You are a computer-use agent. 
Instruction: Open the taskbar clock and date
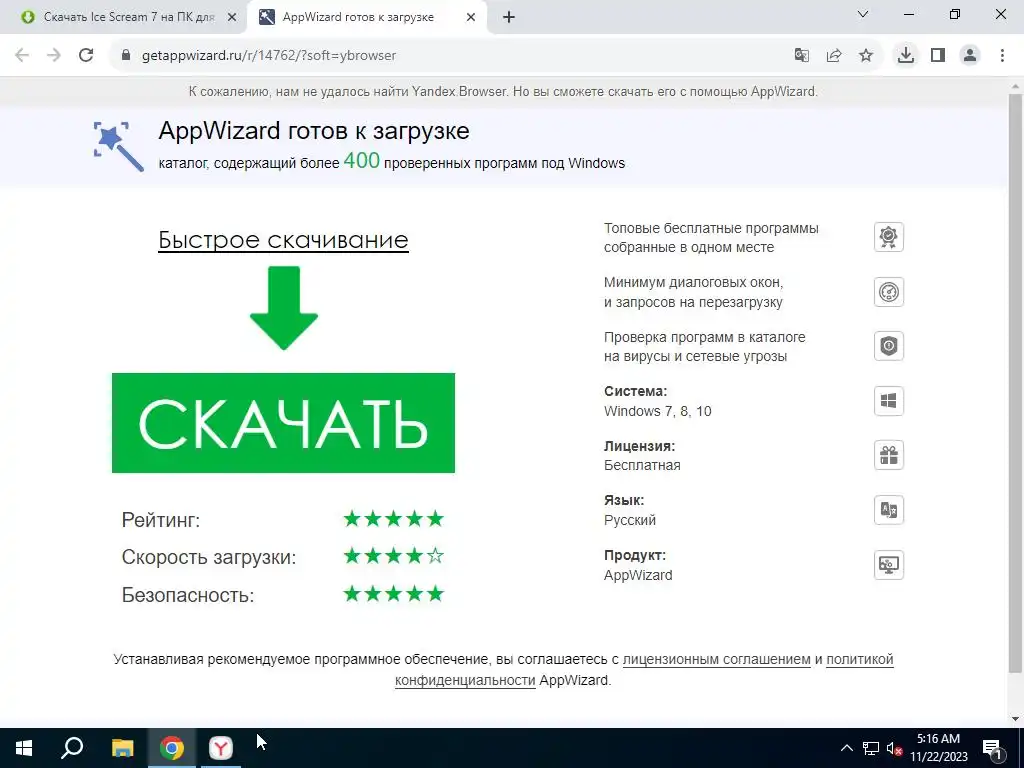(938, 748)
